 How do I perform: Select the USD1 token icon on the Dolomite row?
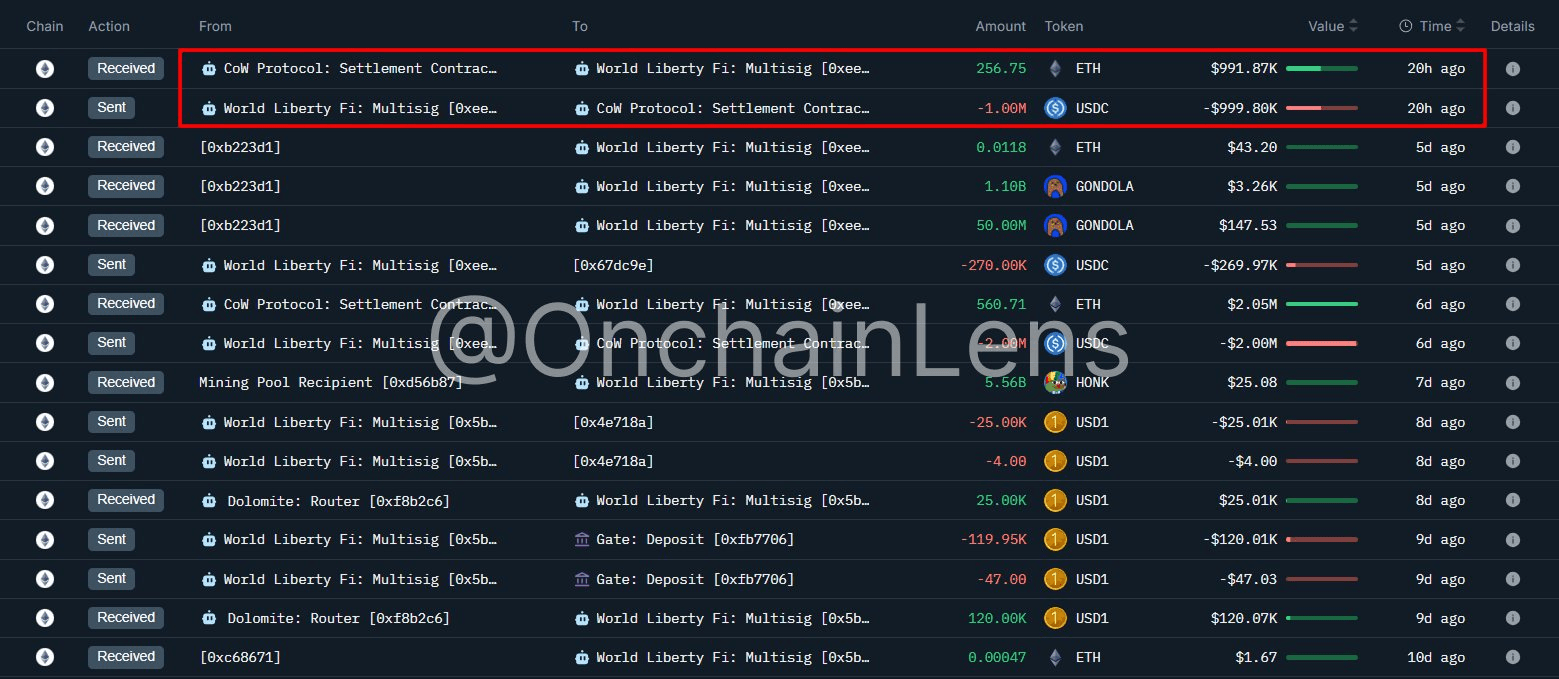[x=1056, y=500]
